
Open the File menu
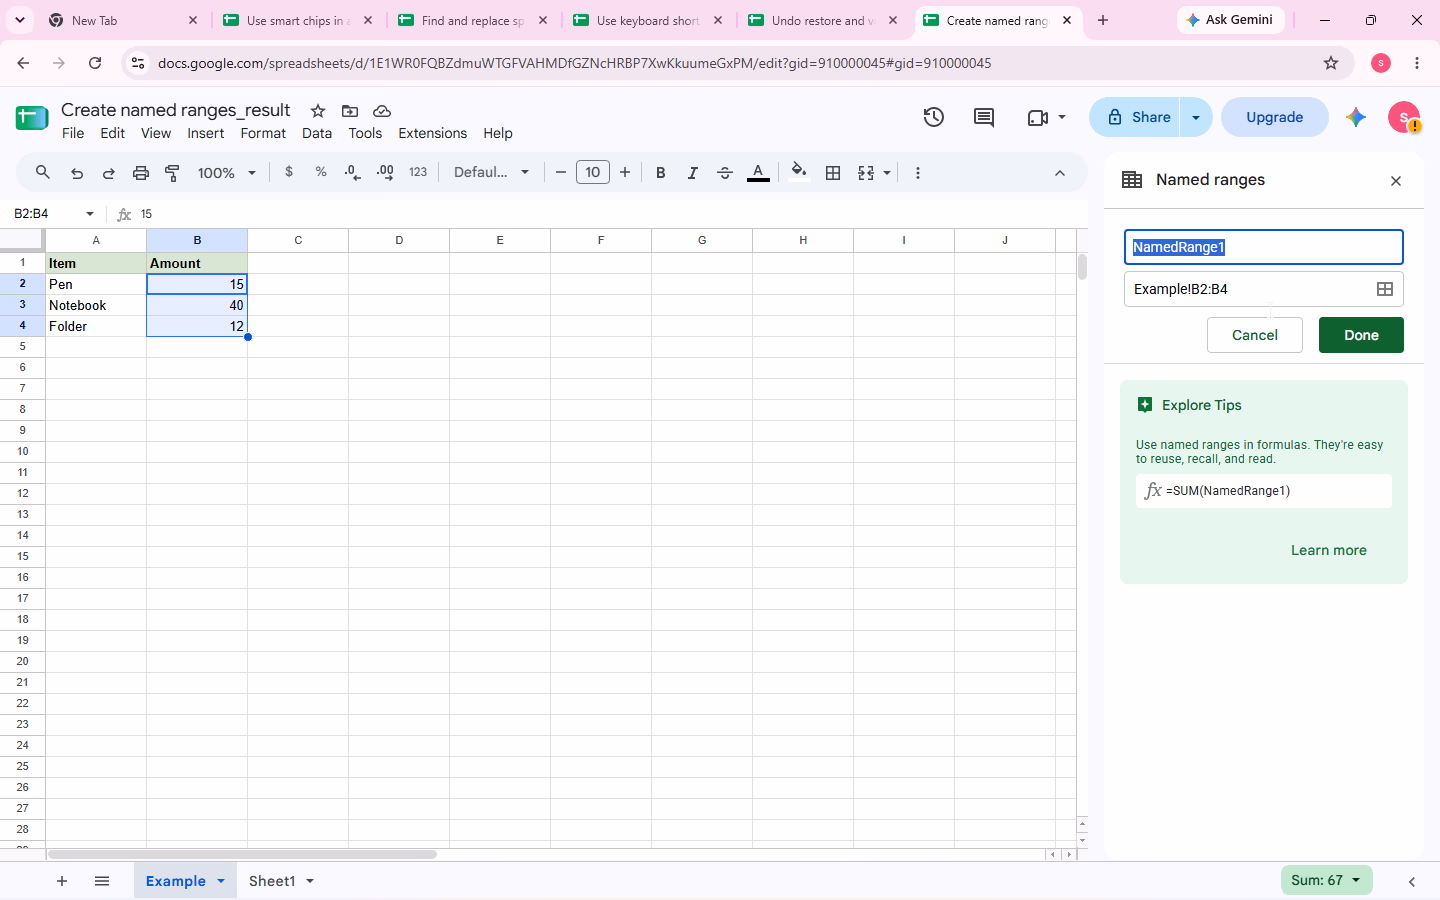click(73, 133)
